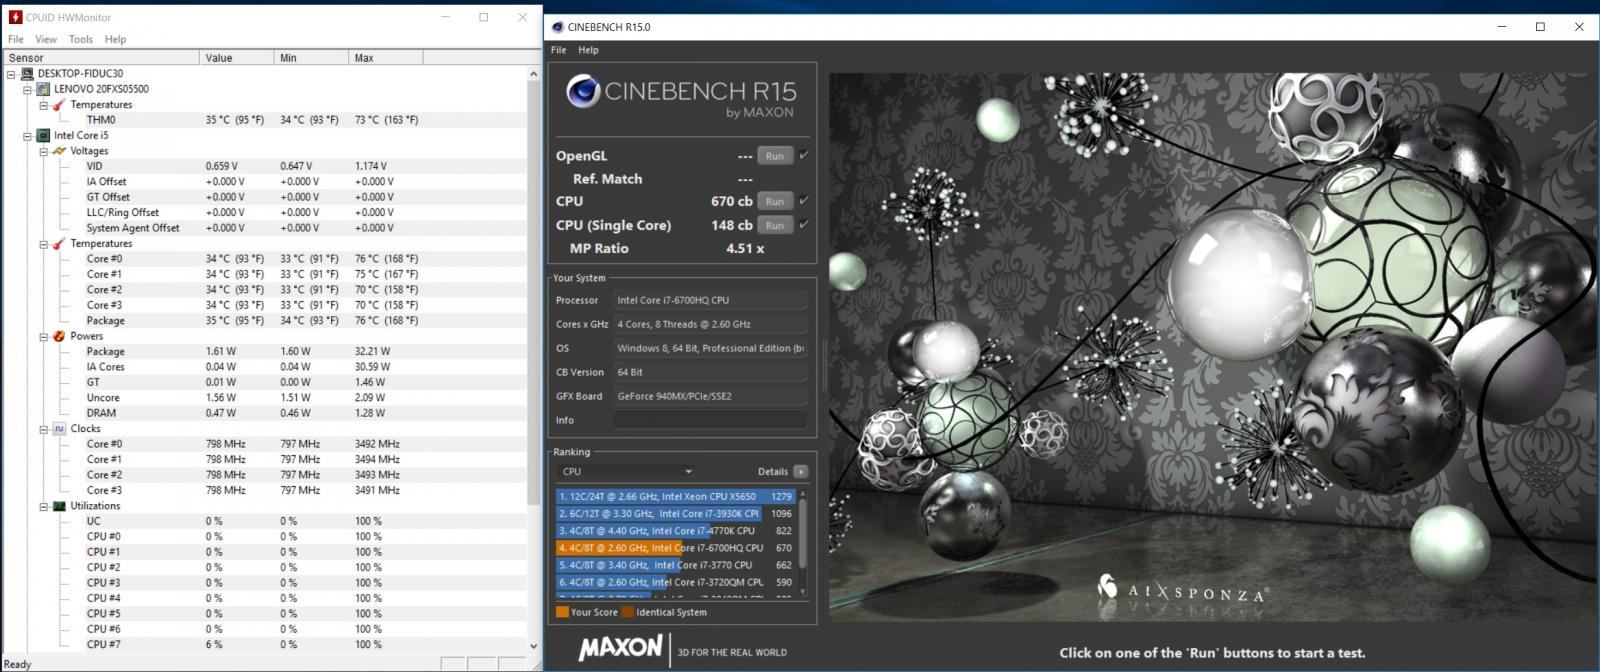Select the i7-3770 ranking entry
Viewport: 1600px width, 672px height.
point(675,565)
